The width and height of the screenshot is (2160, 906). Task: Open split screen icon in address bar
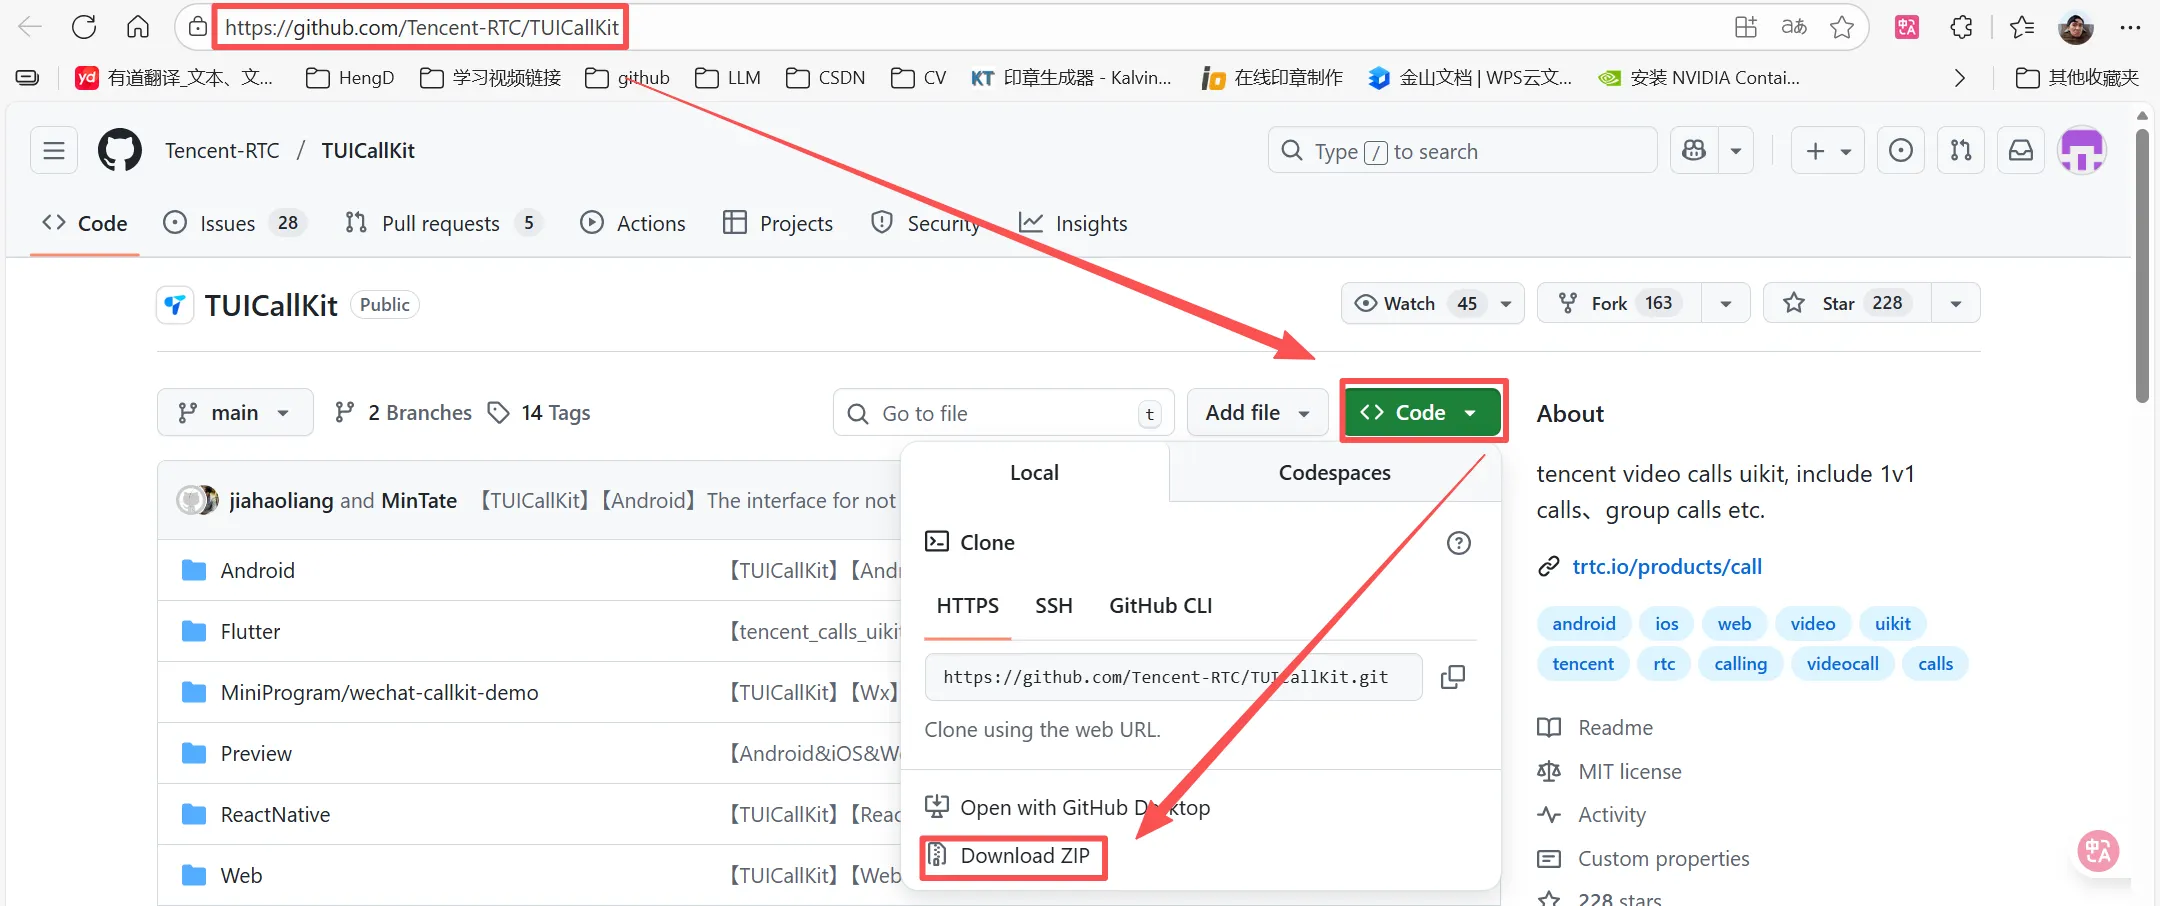click(1746, 27)
